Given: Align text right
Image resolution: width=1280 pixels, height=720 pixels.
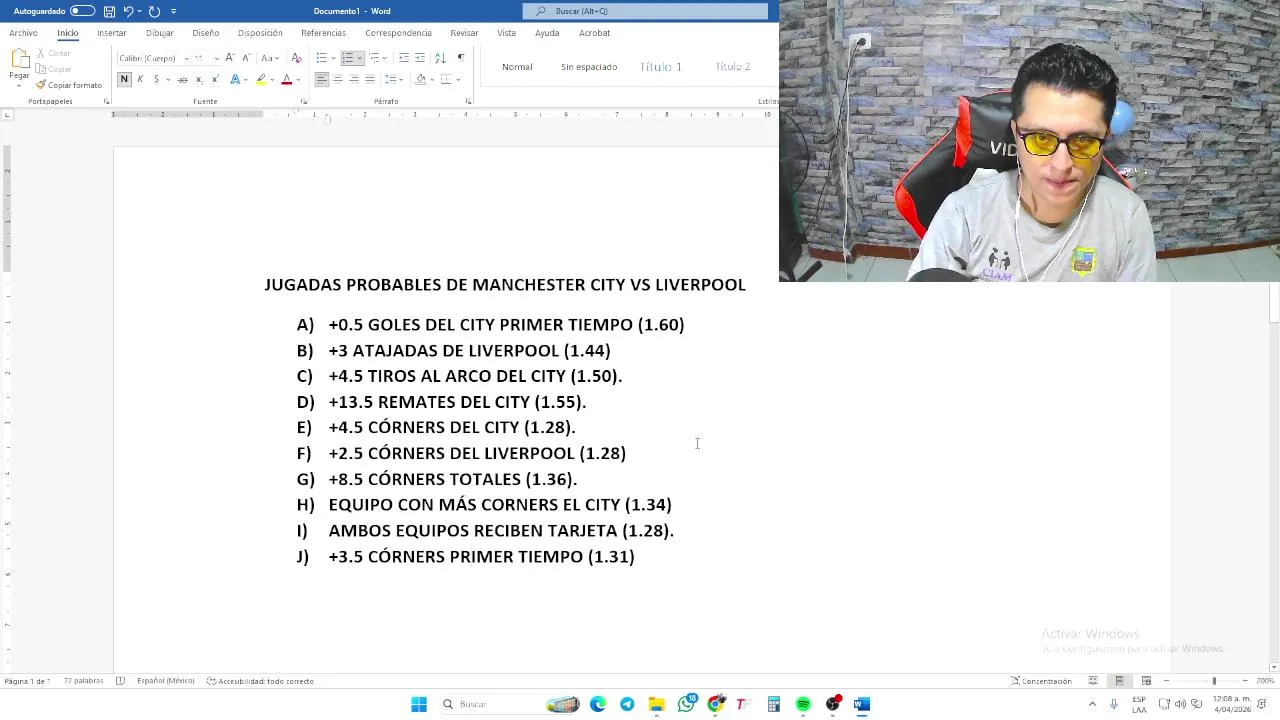Looking at the screenshot, I should (x=354, y=79).
